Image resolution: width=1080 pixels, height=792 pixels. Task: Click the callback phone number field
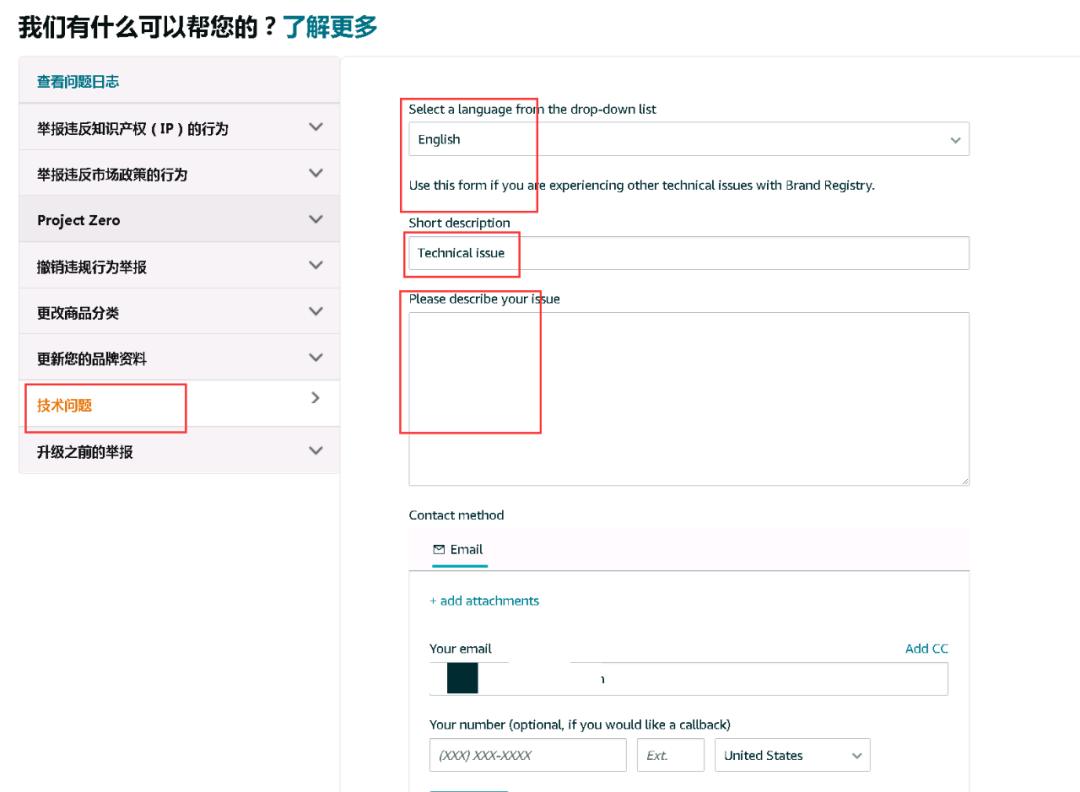[x=527, y=755]
